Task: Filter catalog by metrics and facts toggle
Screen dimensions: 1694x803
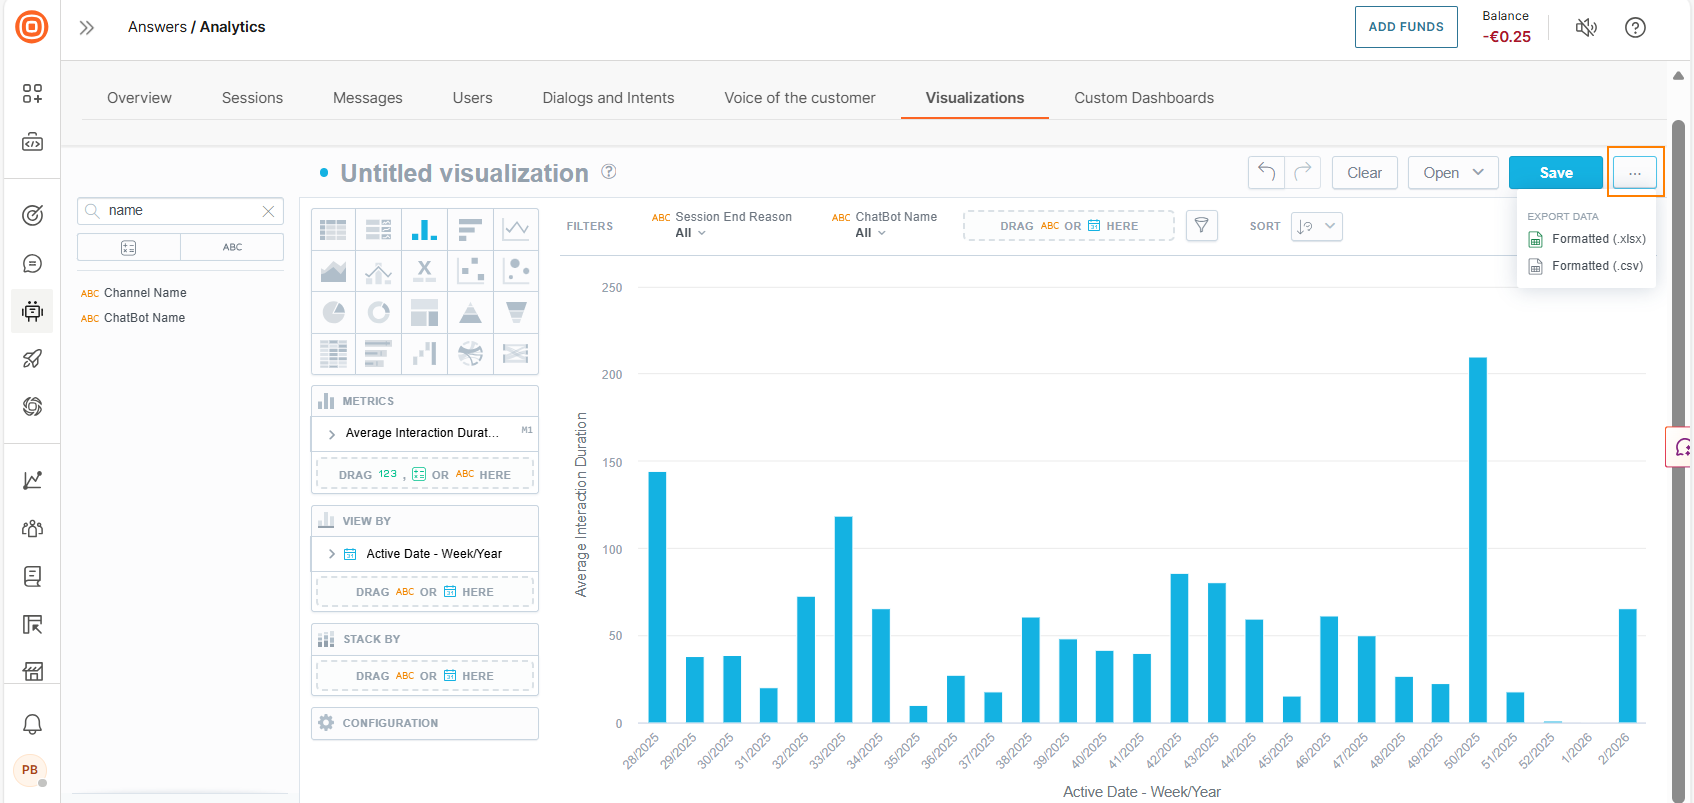Action: pyautogui.click(x=129, y=247)
